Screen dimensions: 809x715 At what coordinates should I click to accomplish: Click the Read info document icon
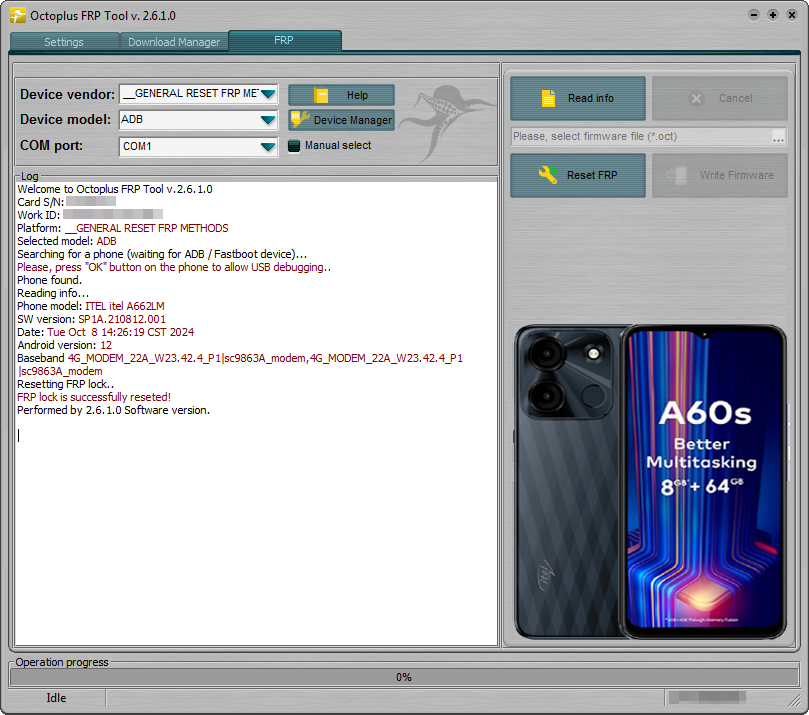pyautogui.click(x=548, y=98)
